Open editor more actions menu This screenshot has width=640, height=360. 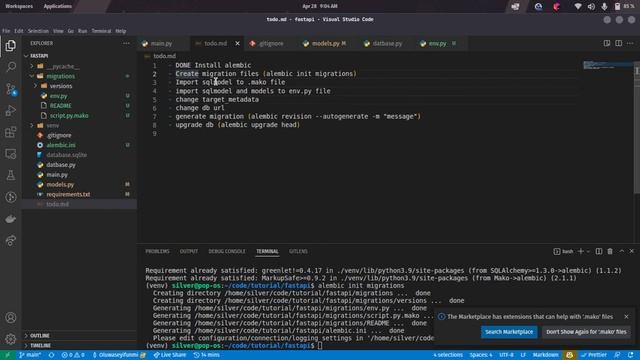(x=630, y=43)
